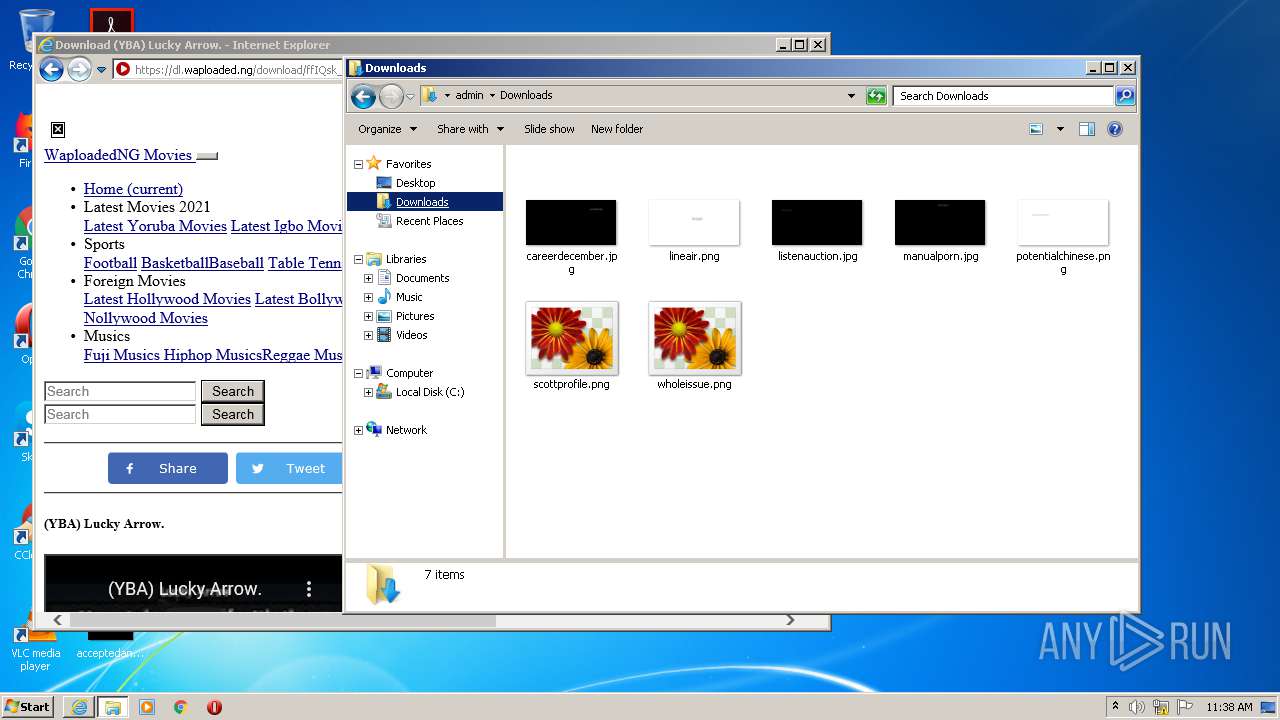This screenshot has width=1280, height=720.
Task: Click forward arrow in Explorer window
Action: click(x=391, y=96)
